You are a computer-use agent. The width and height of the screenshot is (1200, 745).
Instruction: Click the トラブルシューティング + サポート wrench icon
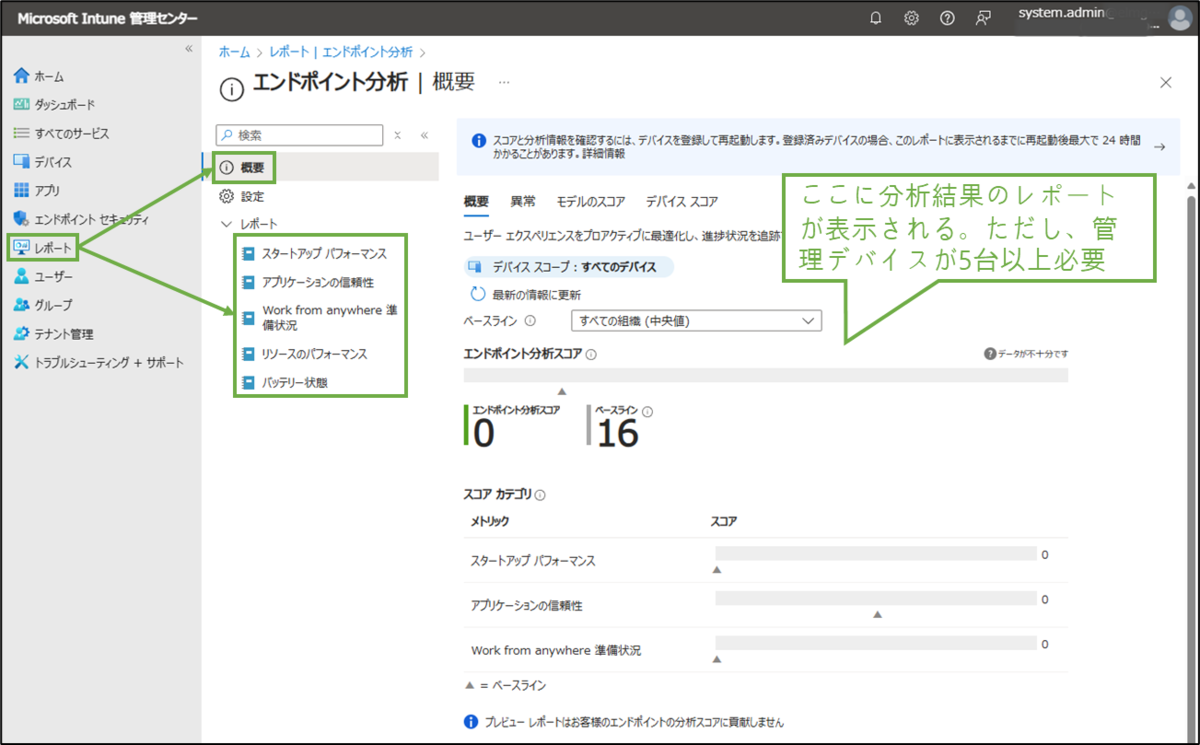22,362
